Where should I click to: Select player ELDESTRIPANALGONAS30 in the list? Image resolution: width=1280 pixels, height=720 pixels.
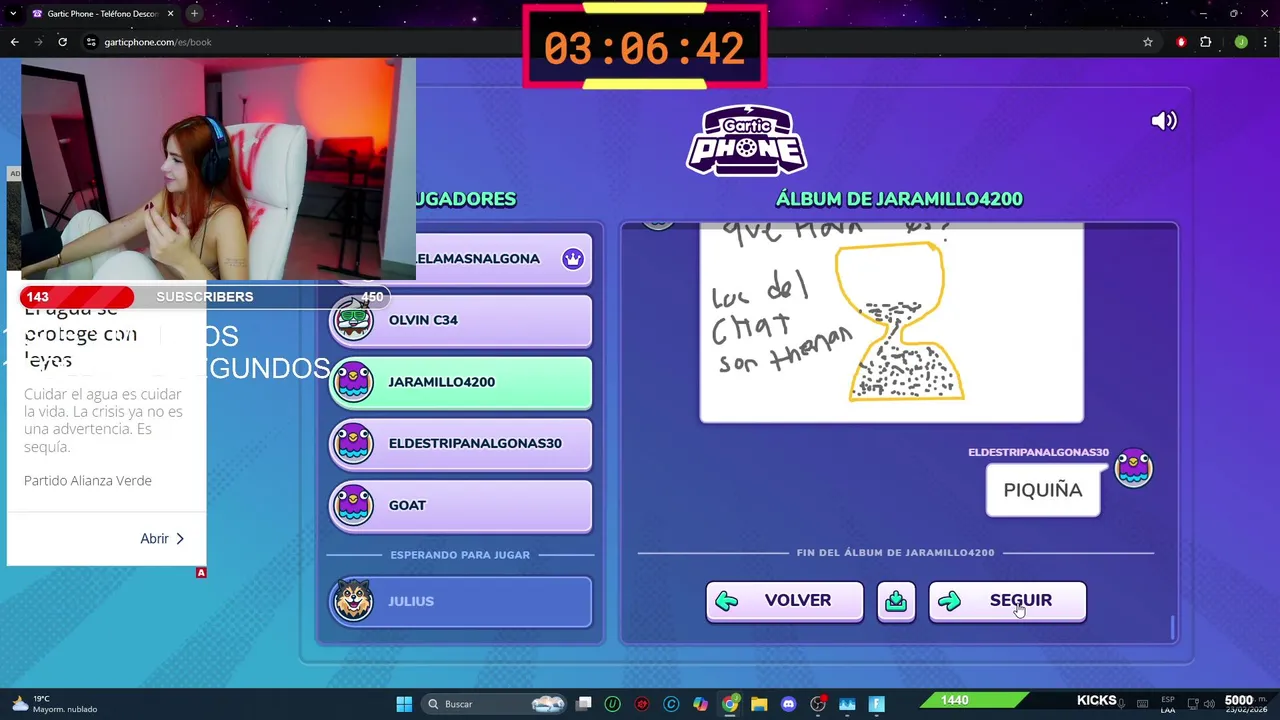461,443
